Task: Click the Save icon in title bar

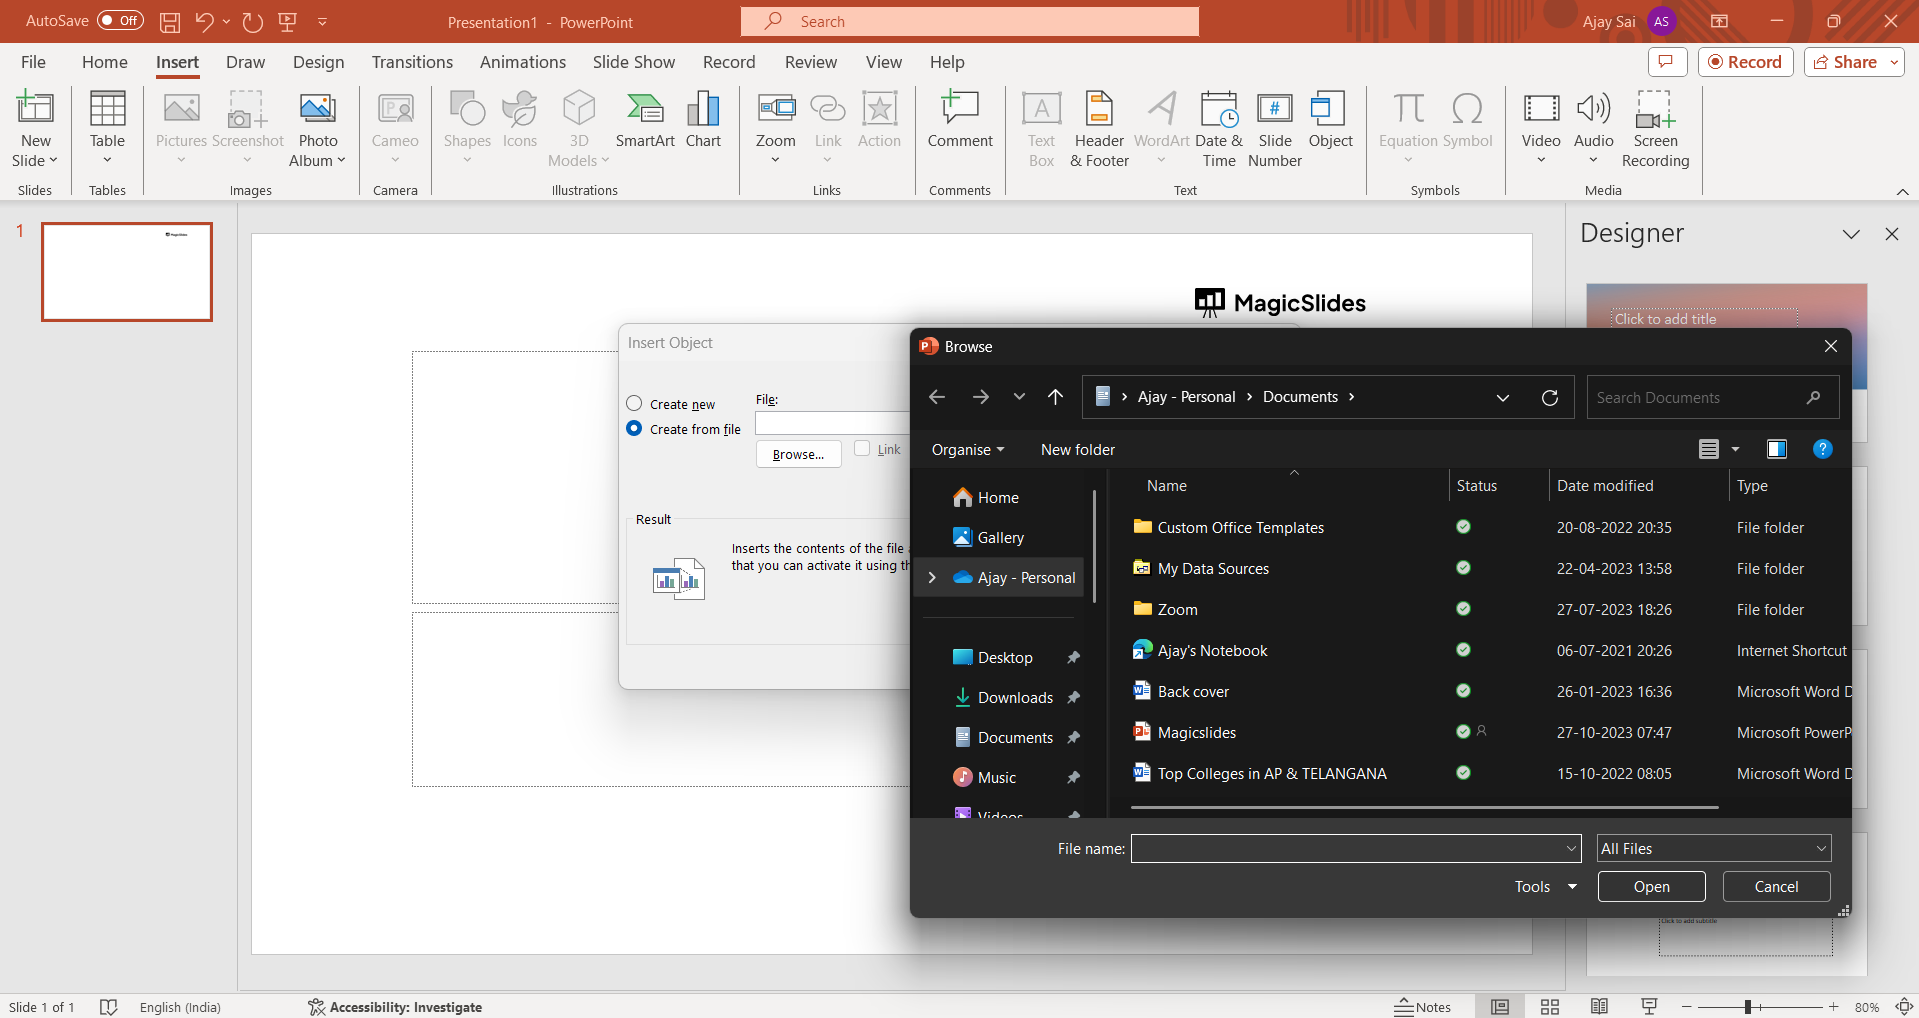Action: pos(170,21)
